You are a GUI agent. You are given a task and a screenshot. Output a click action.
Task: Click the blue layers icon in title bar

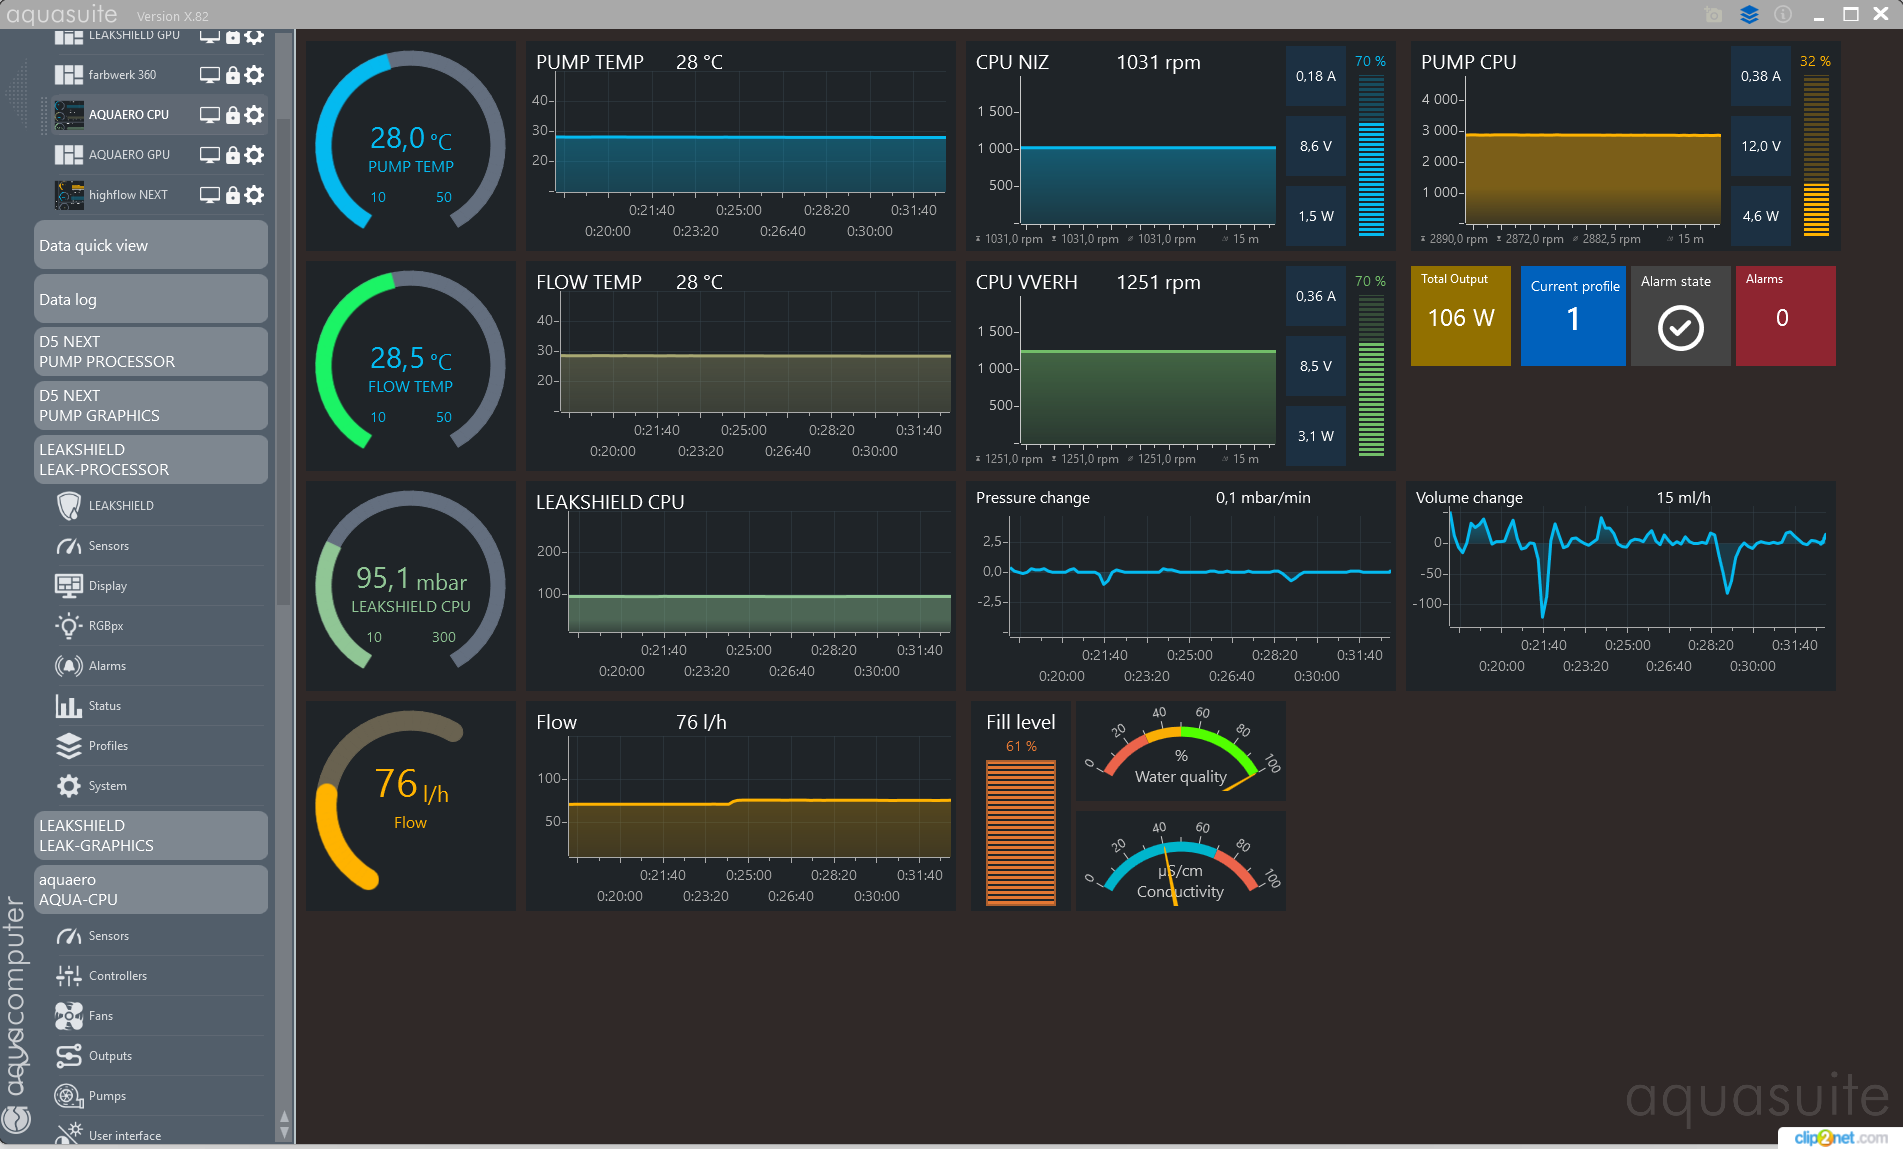(x=1749, y=15)
